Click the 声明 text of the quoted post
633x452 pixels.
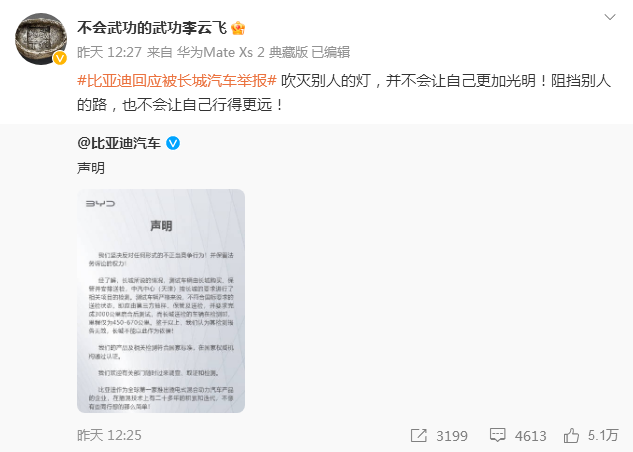(x=91, y=168)
